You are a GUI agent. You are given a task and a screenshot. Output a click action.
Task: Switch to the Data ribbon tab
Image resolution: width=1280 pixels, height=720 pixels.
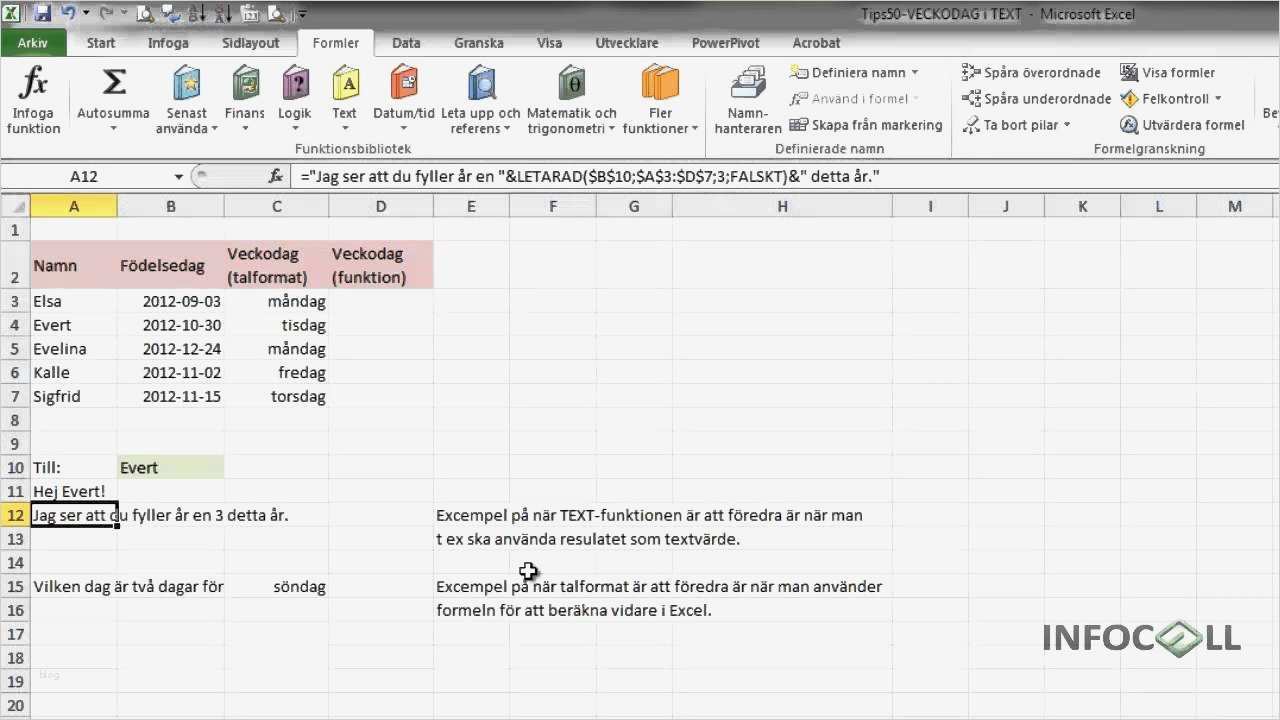click(406, 43)
